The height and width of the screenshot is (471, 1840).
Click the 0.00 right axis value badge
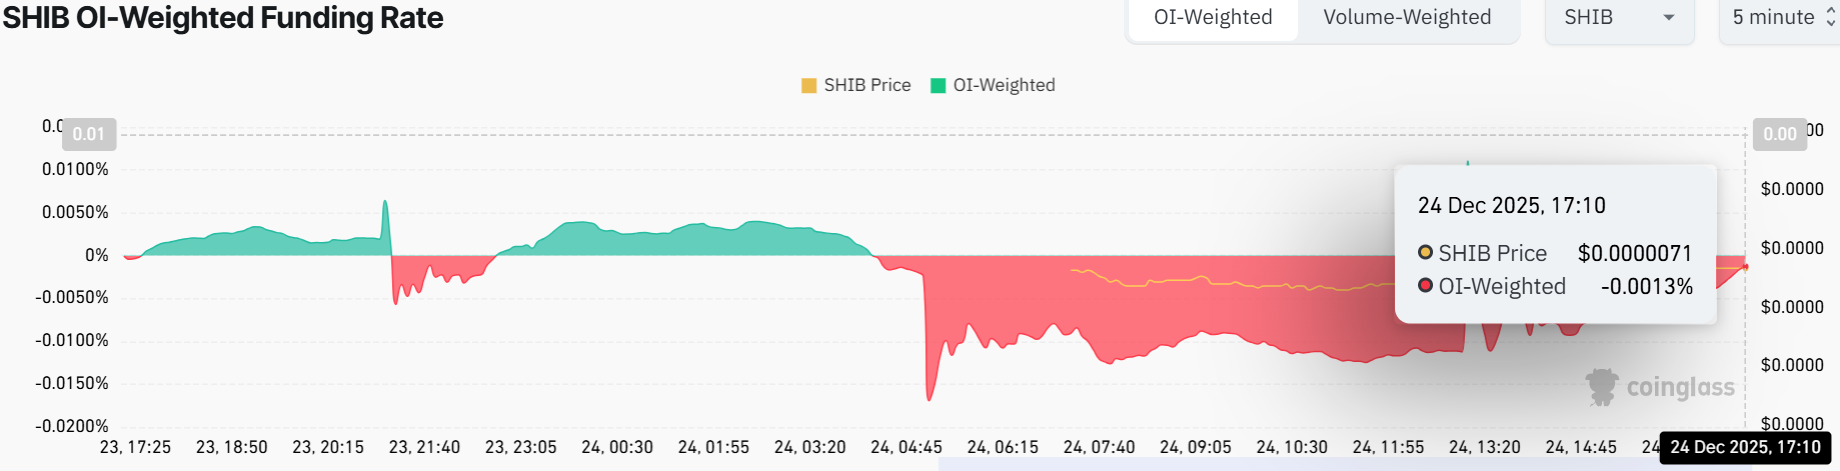(x=1779, y=134)
